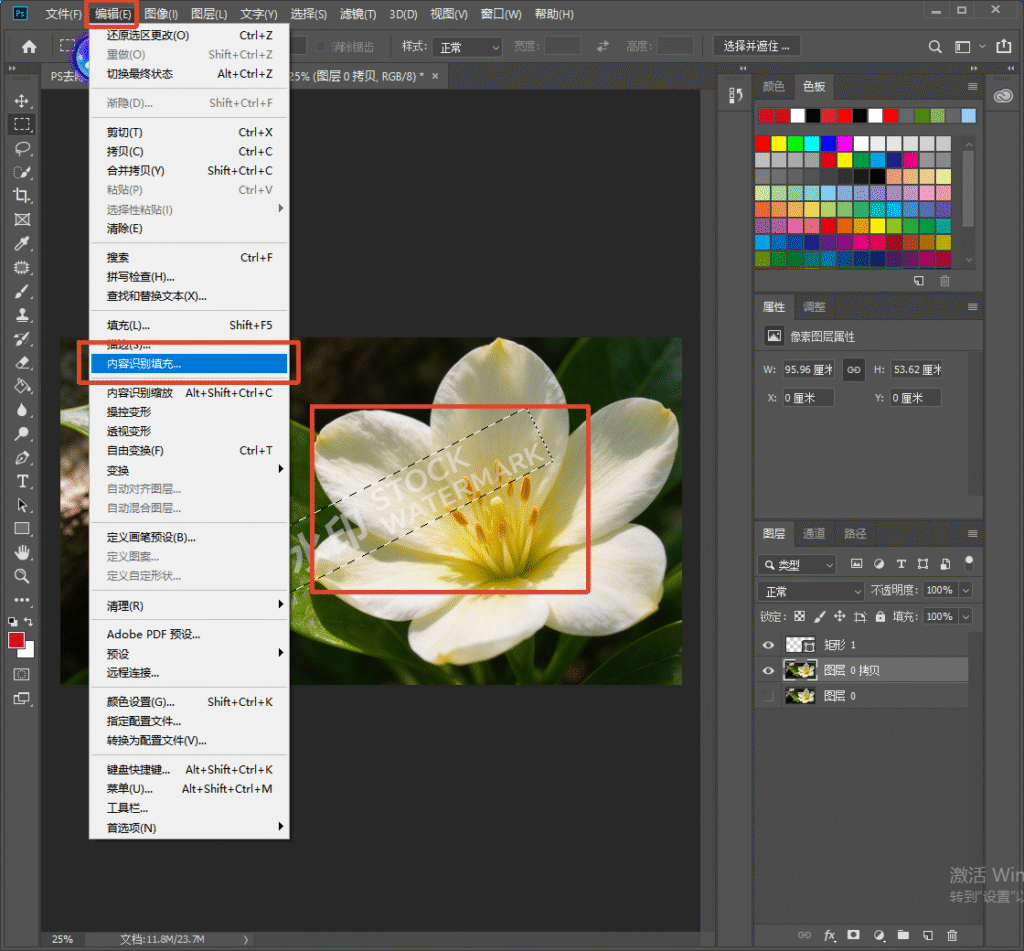Viewport: 1024px width, 951px height.
Task: Delete layer using the trash icon
Action: (x=952, y=935)
